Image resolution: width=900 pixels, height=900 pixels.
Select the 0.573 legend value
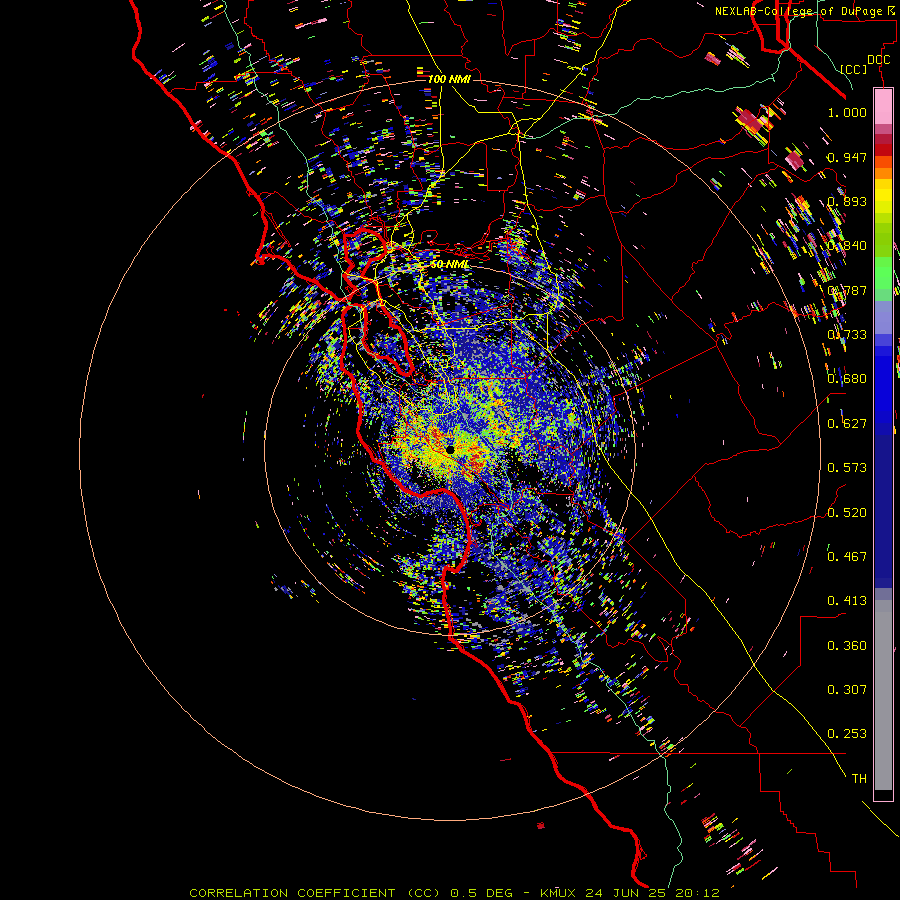tap(847, 467)
